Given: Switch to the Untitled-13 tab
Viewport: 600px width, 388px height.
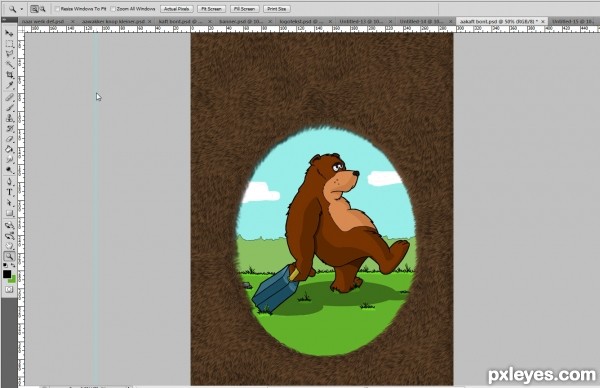Looking at the screenshot, I should (365, 21).
